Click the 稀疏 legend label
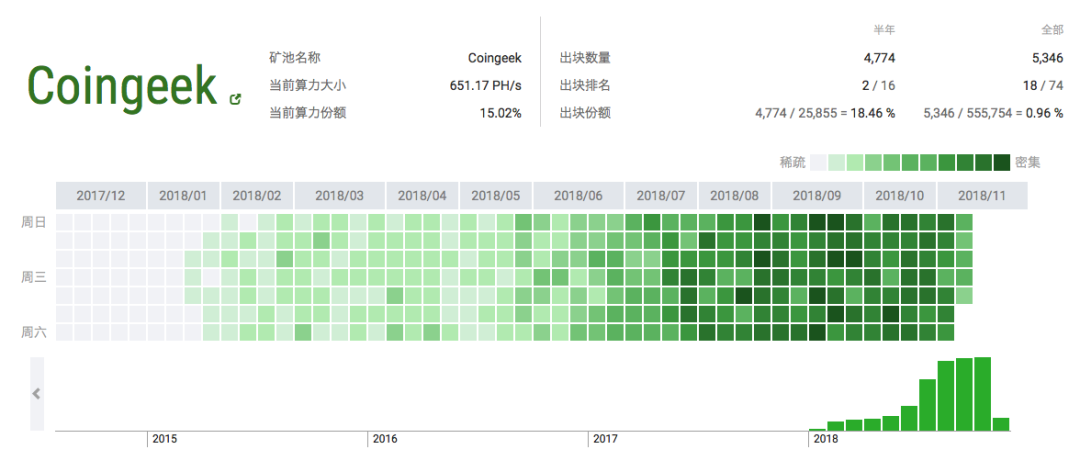This screenshot has width=1080, height=472. pos(793,163)
